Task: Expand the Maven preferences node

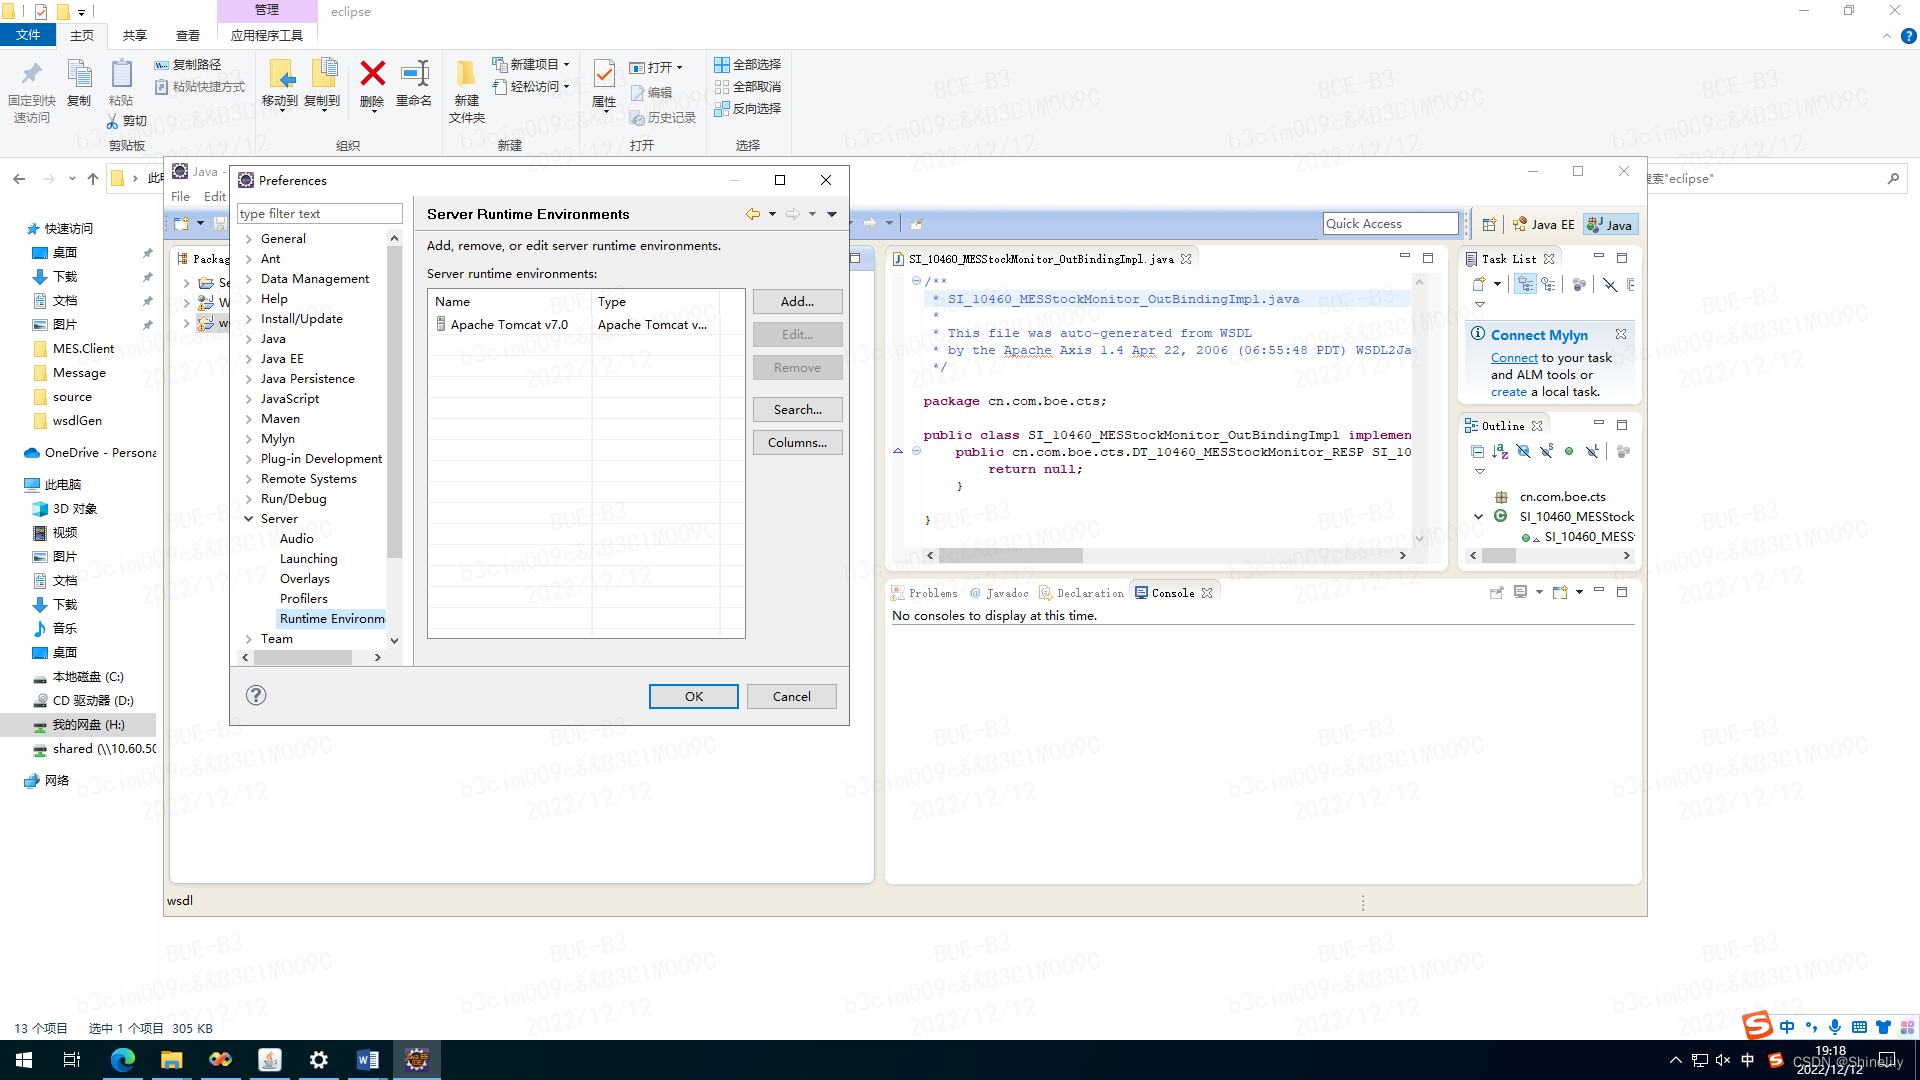Action: (x=249, y=419)
